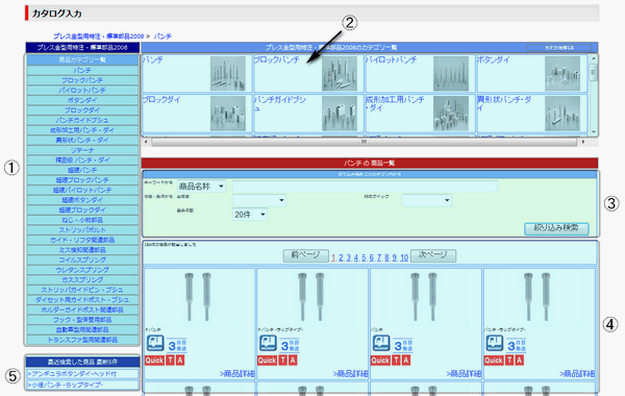Viewport: 625px width, 396px height.
Task: Click the CAD icon on the first product card
Action: 155,343
